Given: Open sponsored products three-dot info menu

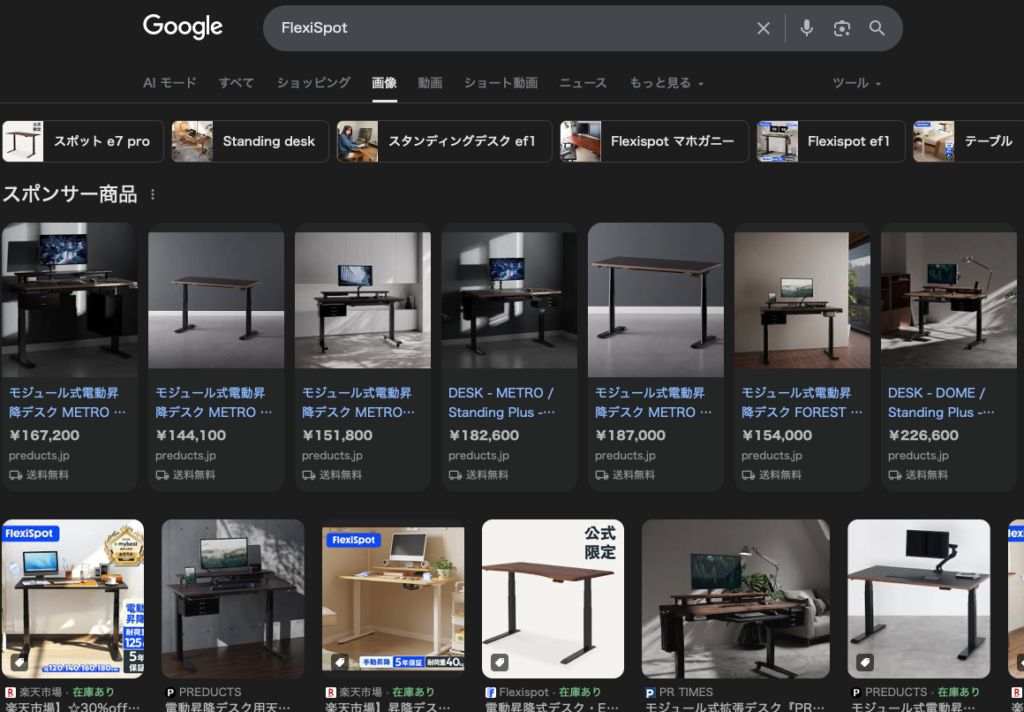Looking at the screenshot, I should click(x=153, y=195).
